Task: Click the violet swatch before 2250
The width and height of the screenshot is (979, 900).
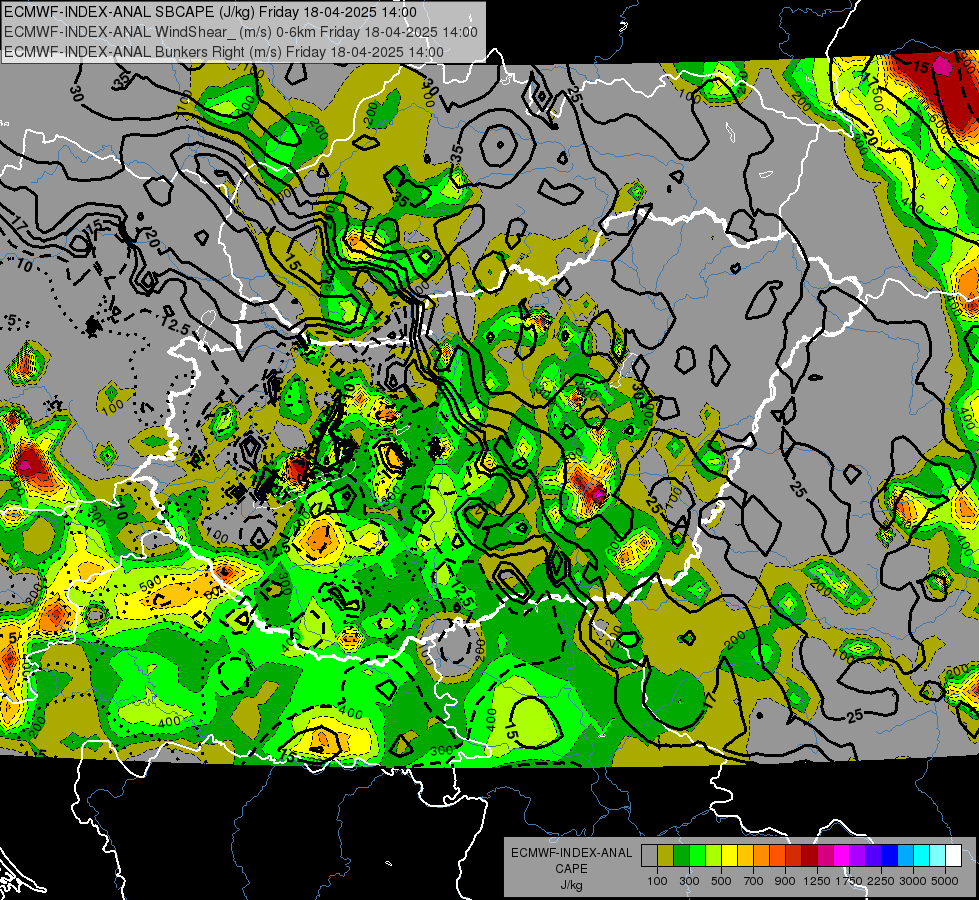Action: click(x=873, y=856)
